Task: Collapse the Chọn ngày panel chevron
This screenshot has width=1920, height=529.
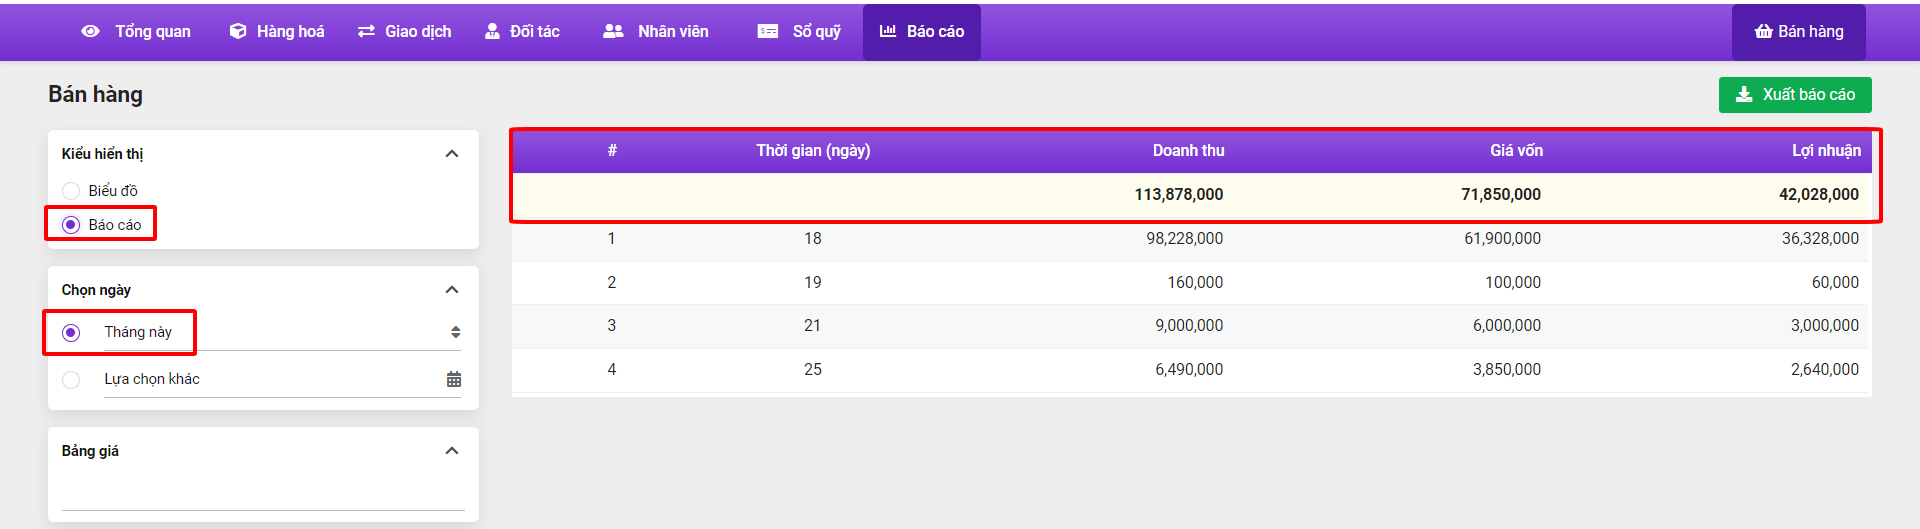Action: click(452, 290)
